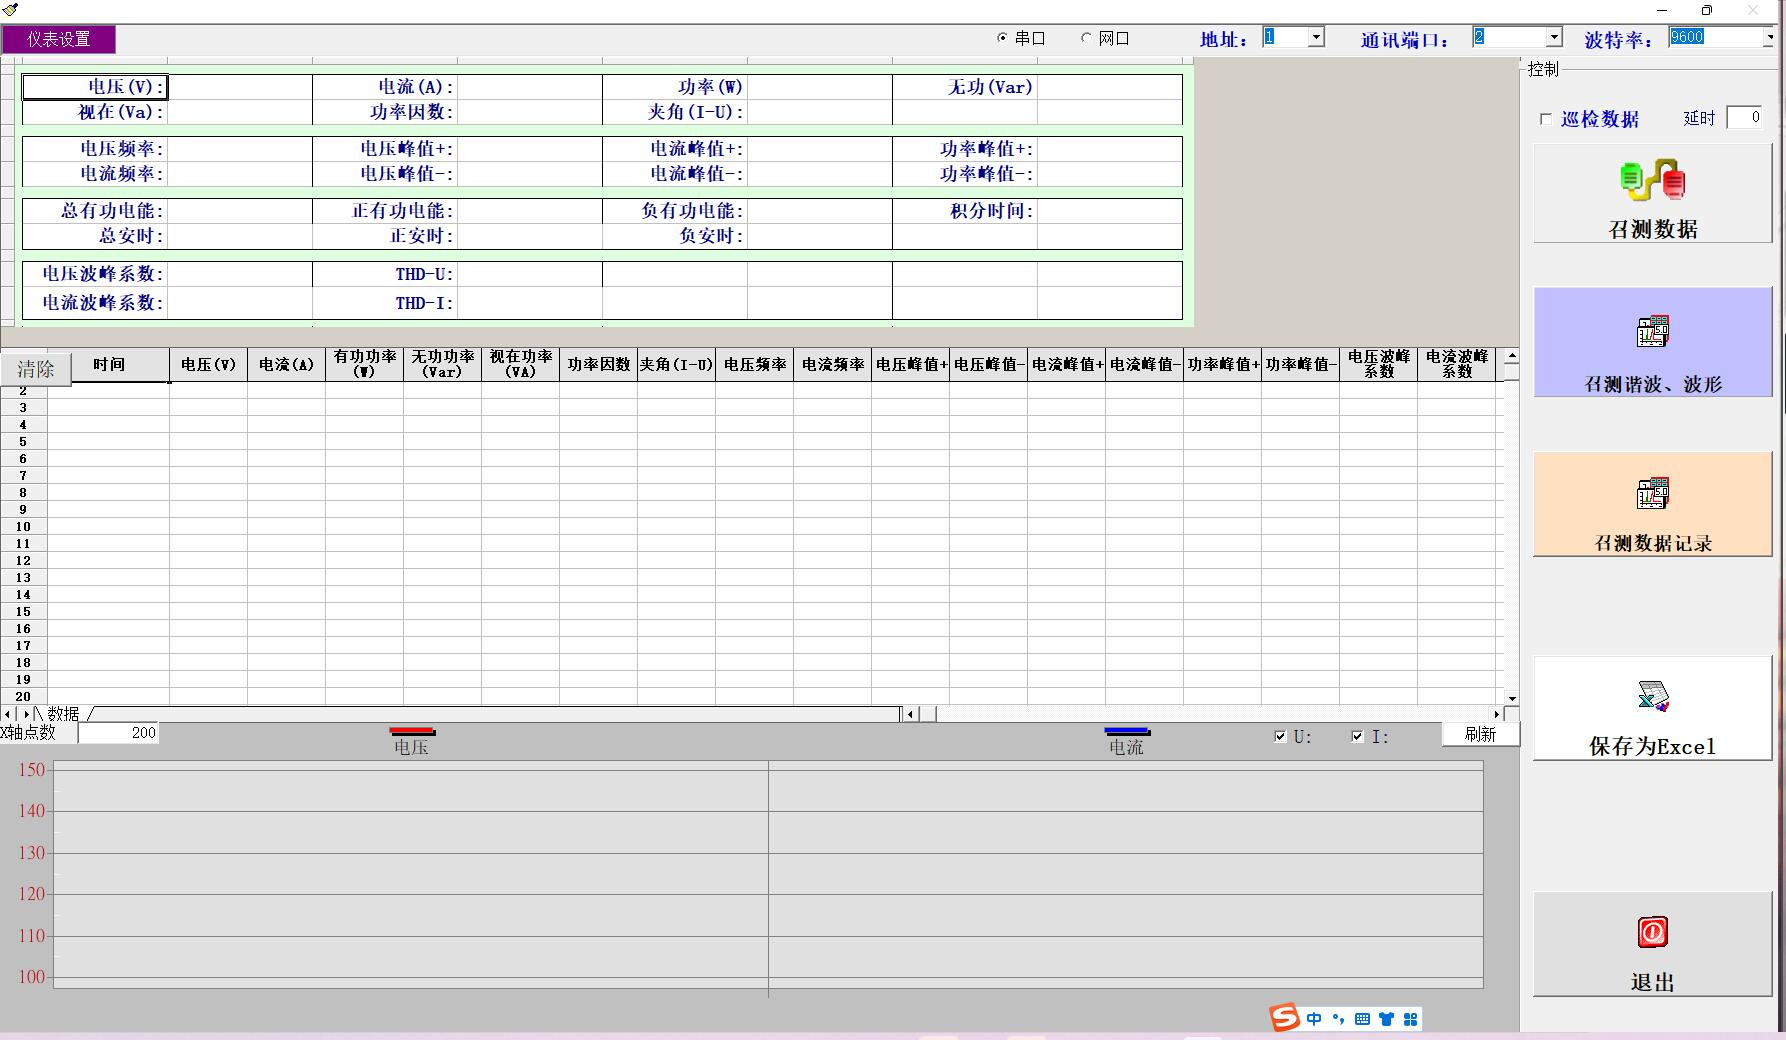Expand the 地址 dropdown
Viewport: 1786px width, 1040px height.
pyautogui.click(x=1316, y=38)
